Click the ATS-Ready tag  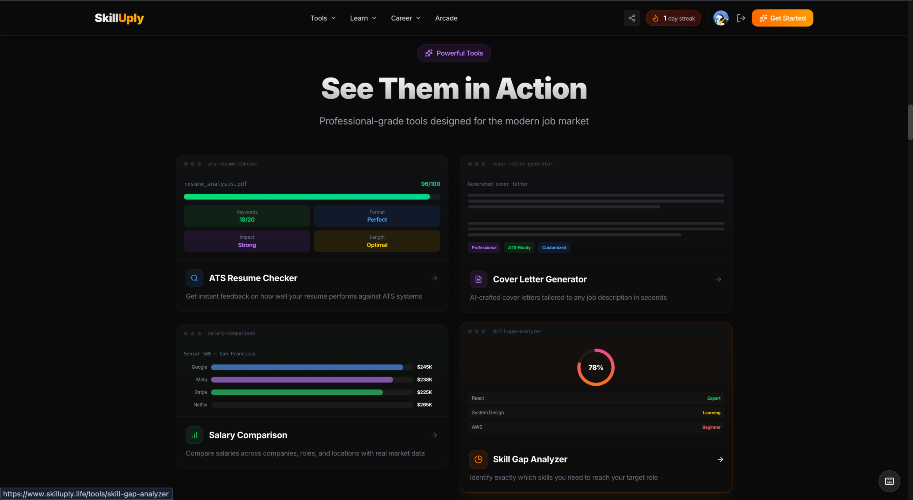tap(519, 247)
